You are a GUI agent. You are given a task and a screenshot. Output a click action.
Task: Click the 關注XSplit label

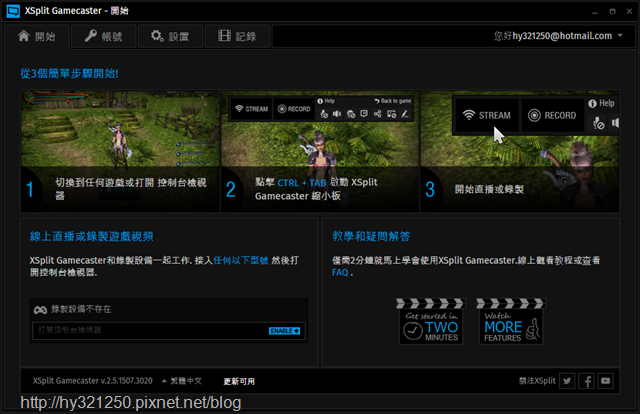[537, 381]
